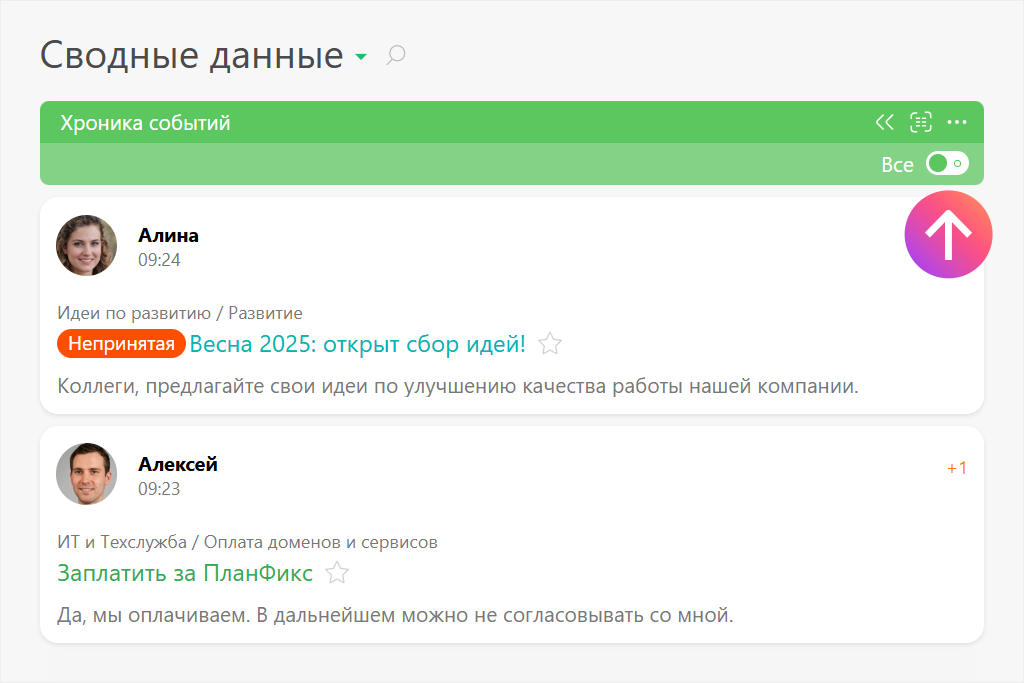Click the Хроника событий panel title
This screenshot has width=1024, height=683.
[x=145, y=123]
